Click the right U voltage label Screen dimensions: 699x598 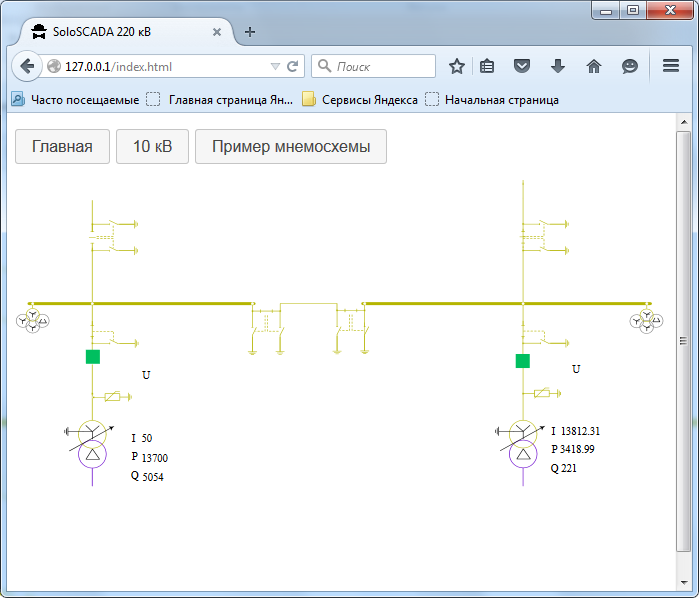tap(576, 369)
